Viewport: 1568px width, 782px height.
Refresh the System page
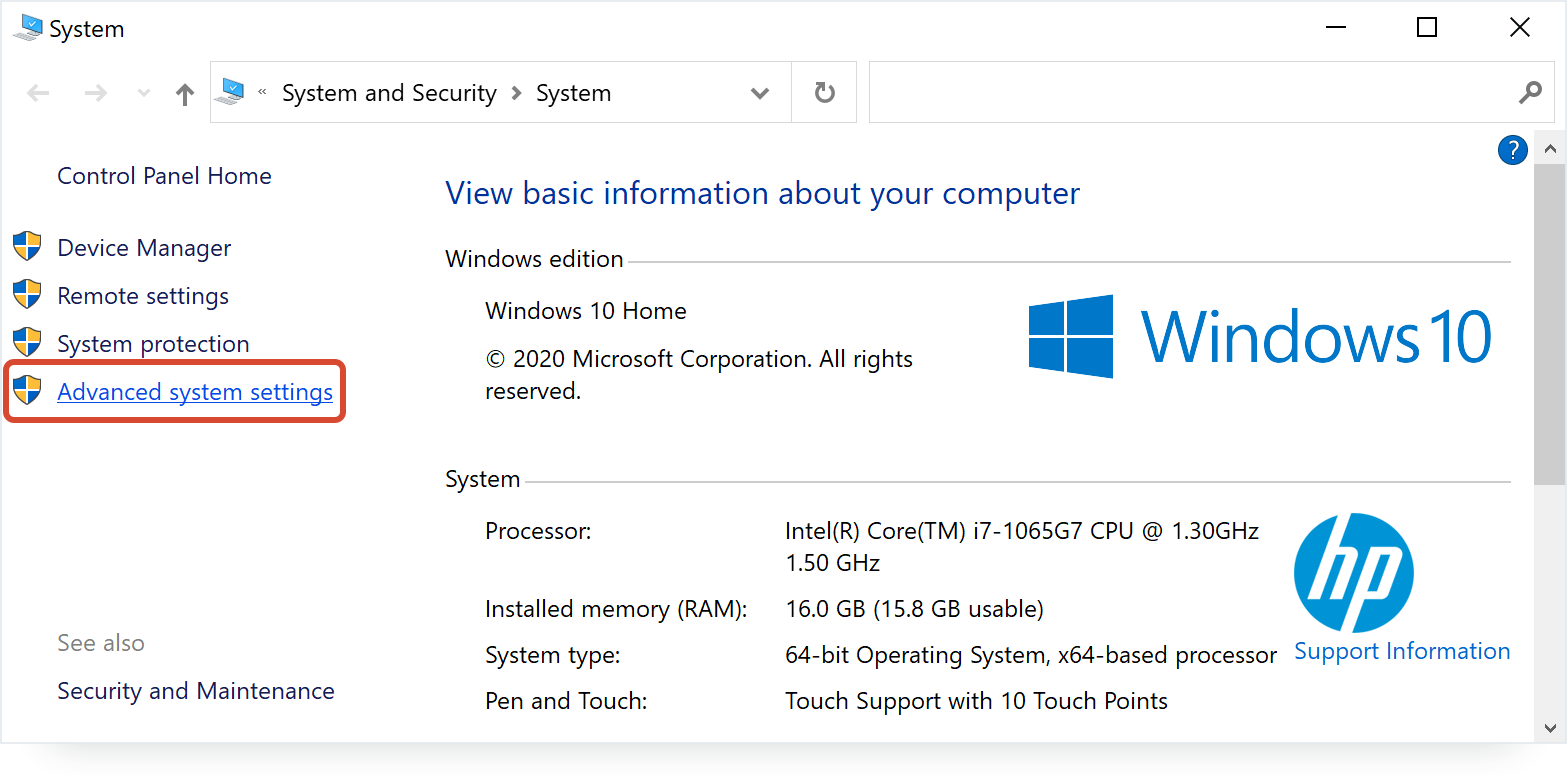(824, 93)
